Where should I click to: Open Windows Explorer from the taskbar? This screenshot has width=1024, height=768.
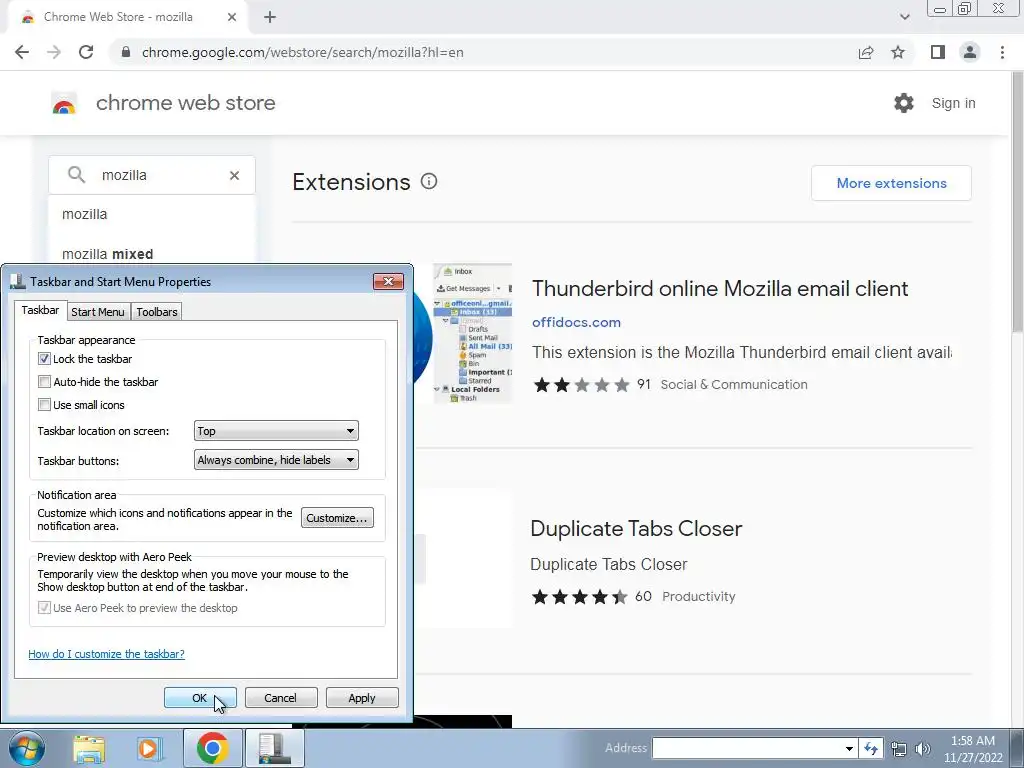pos(89,748)
